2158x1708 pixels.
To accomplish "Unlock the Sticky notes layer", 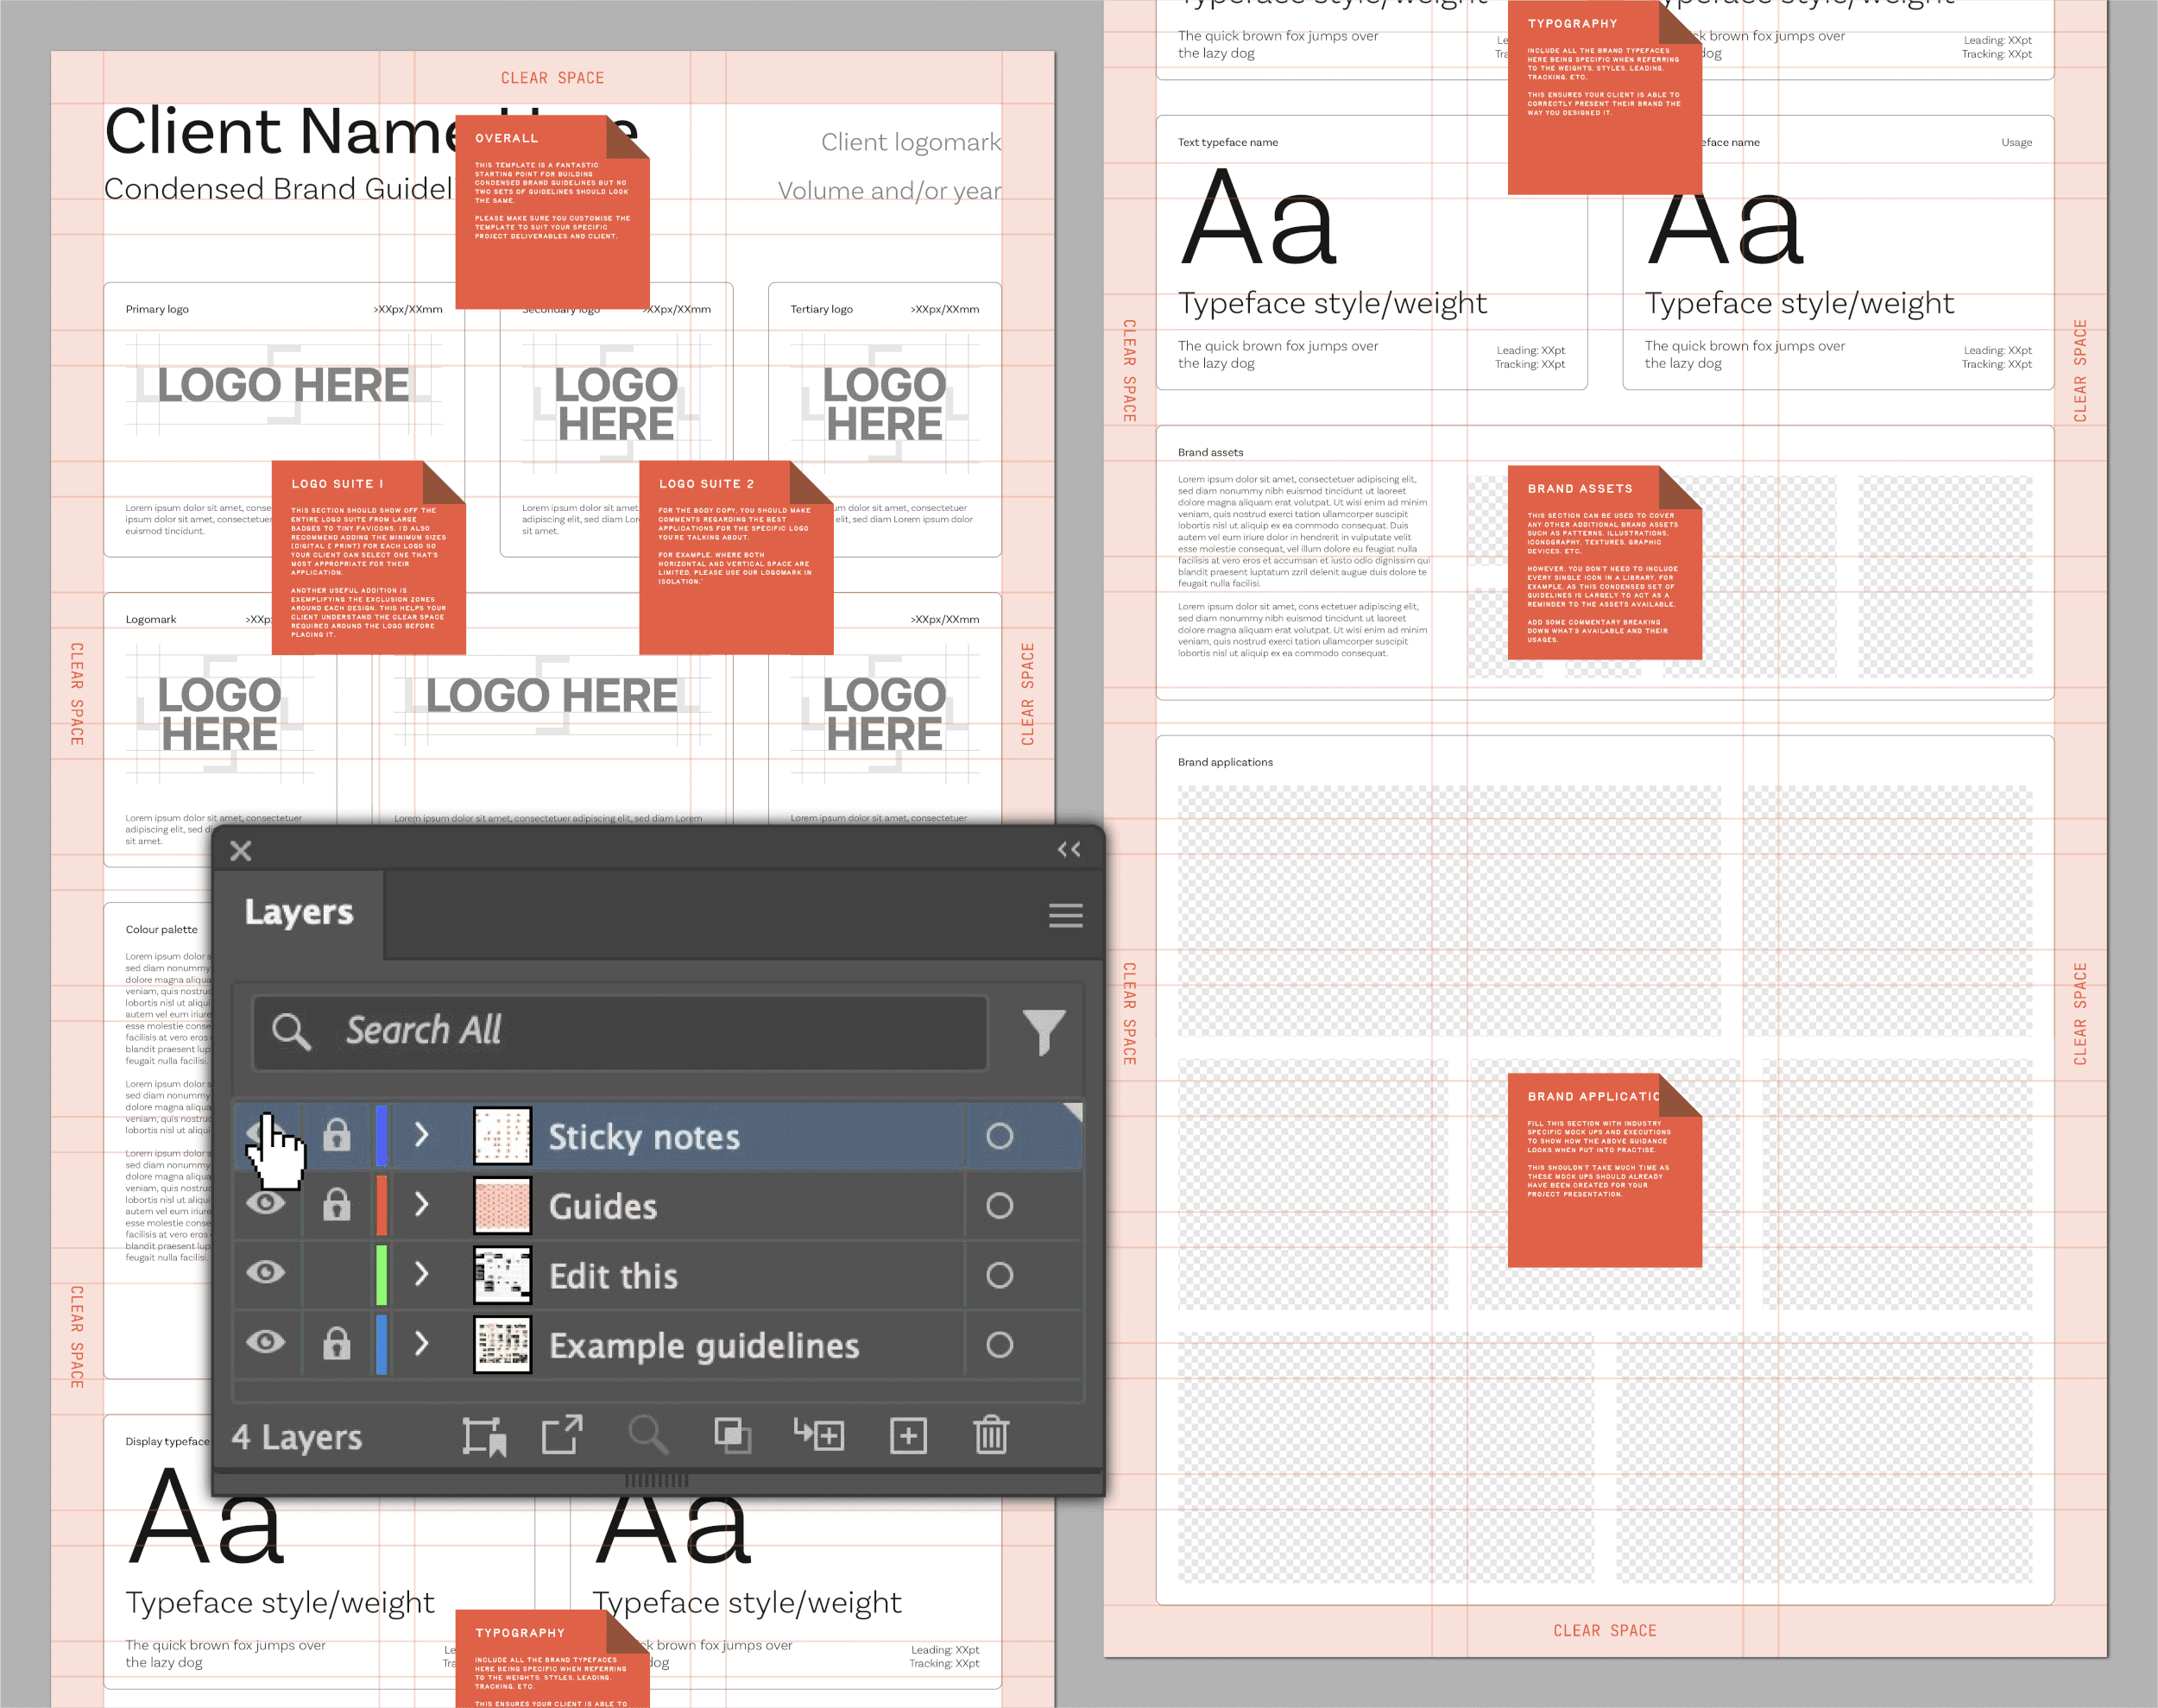I will (337, 1135).
